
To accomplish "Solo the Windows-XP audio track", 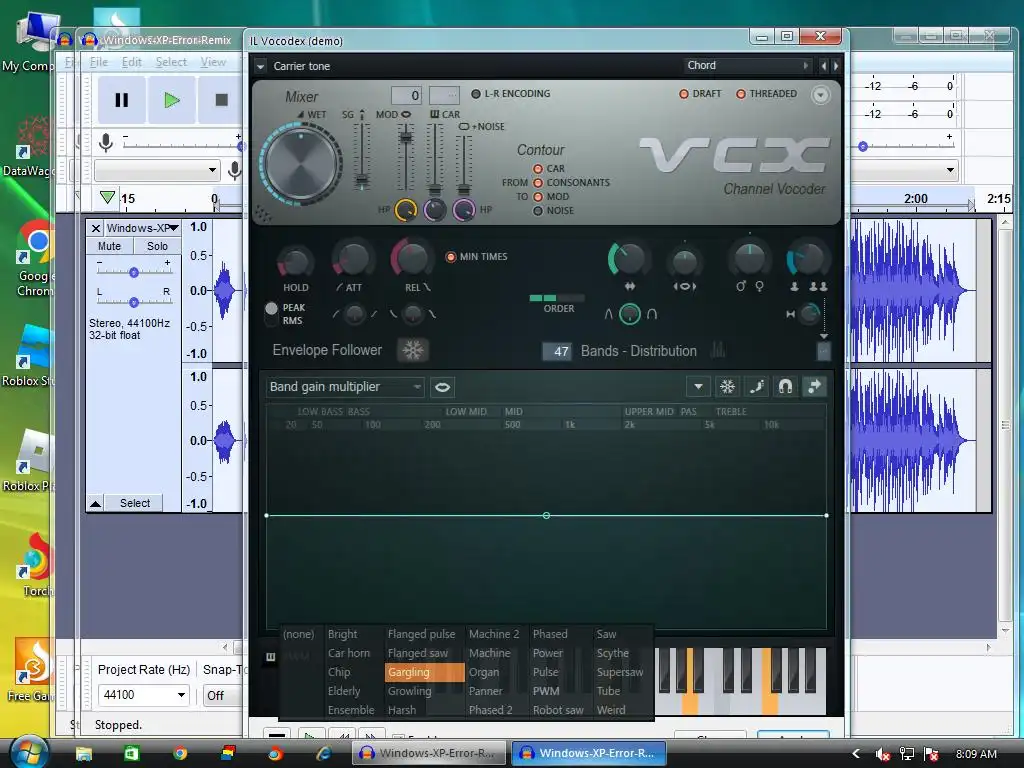I will pos(157,246).
